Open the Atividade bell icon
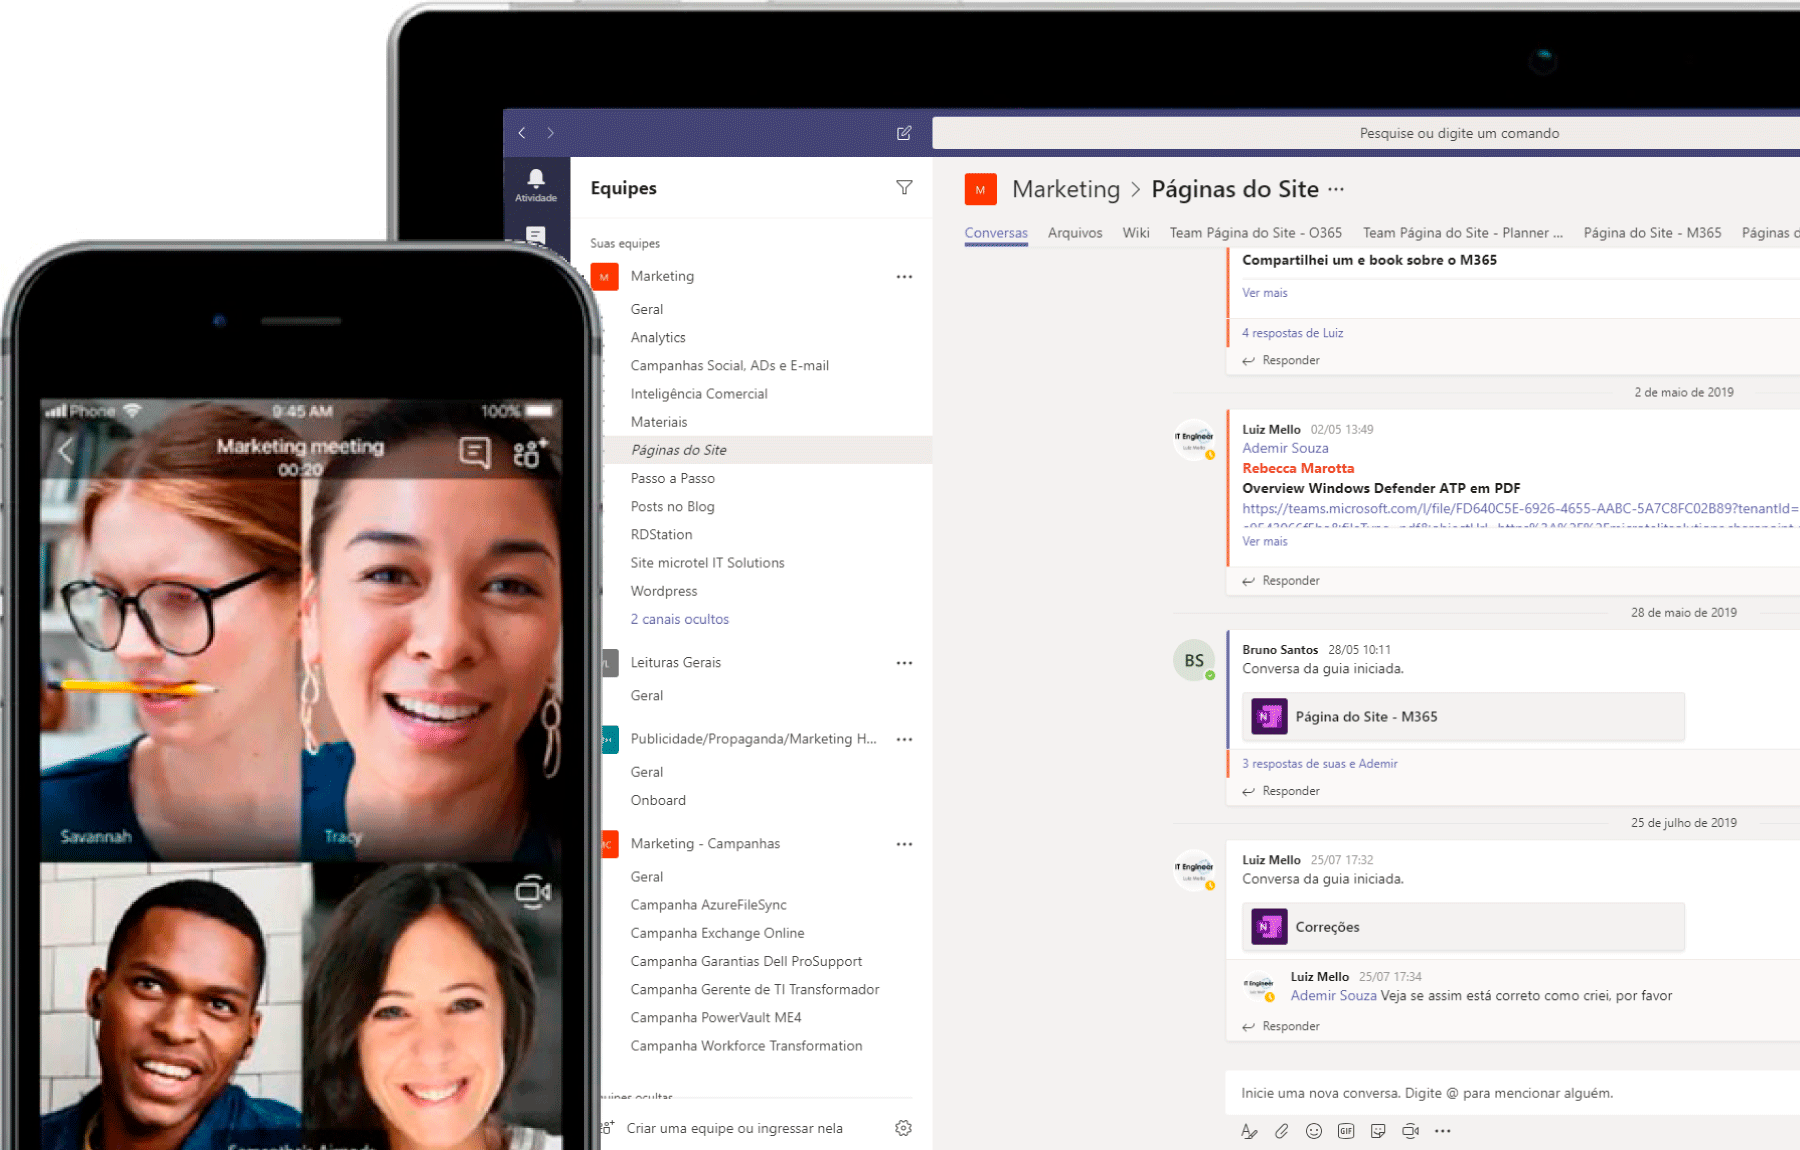Image resolution: width=1800 pixels, height=1150 pixels. pyautogui.click(x=536, y=184)
